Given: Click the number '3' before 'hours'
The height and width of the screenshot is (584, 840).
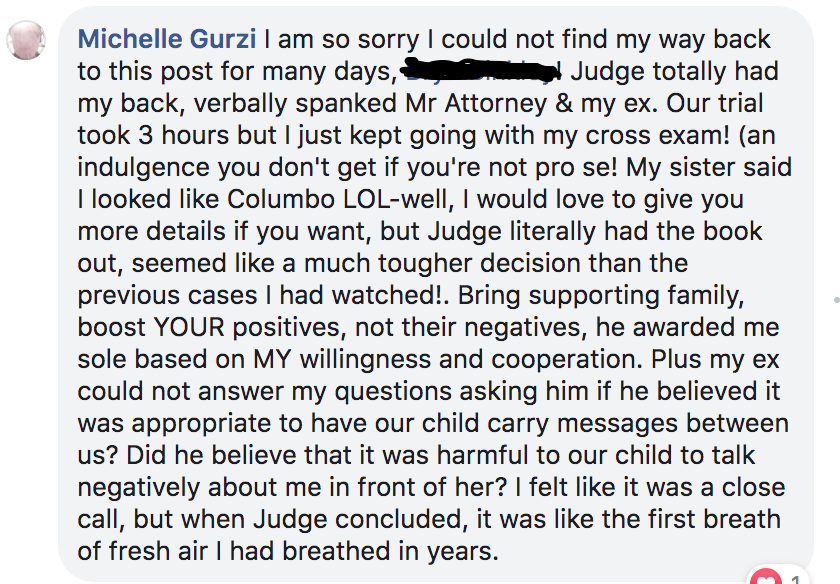Looking at the screenshot, I should point(146,136).
